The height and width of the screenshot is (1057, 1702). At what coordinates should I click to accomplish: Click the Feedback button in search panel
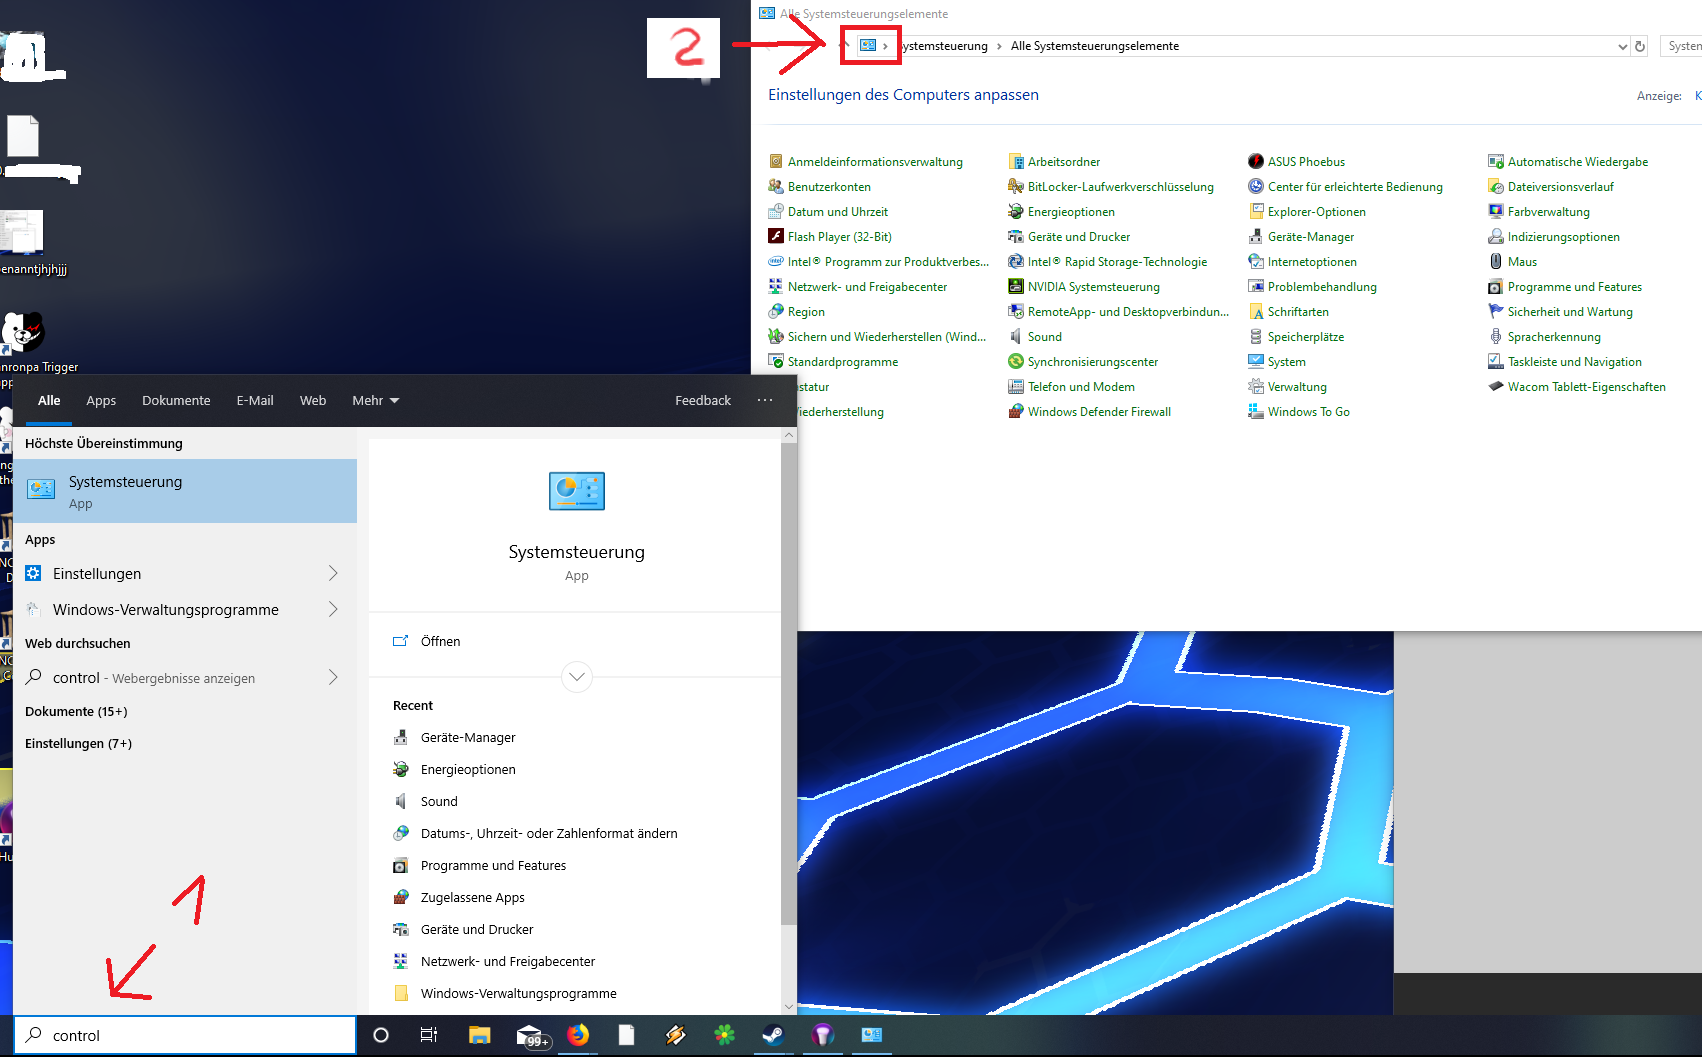tap(703, 401)
